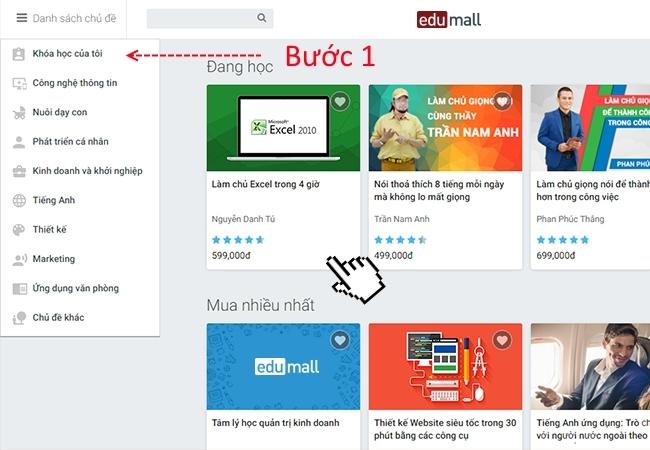Screen dimensions: 650x450
Task: Click the Công nghệ thông tin category icon
Action: [x=19, y=83]
